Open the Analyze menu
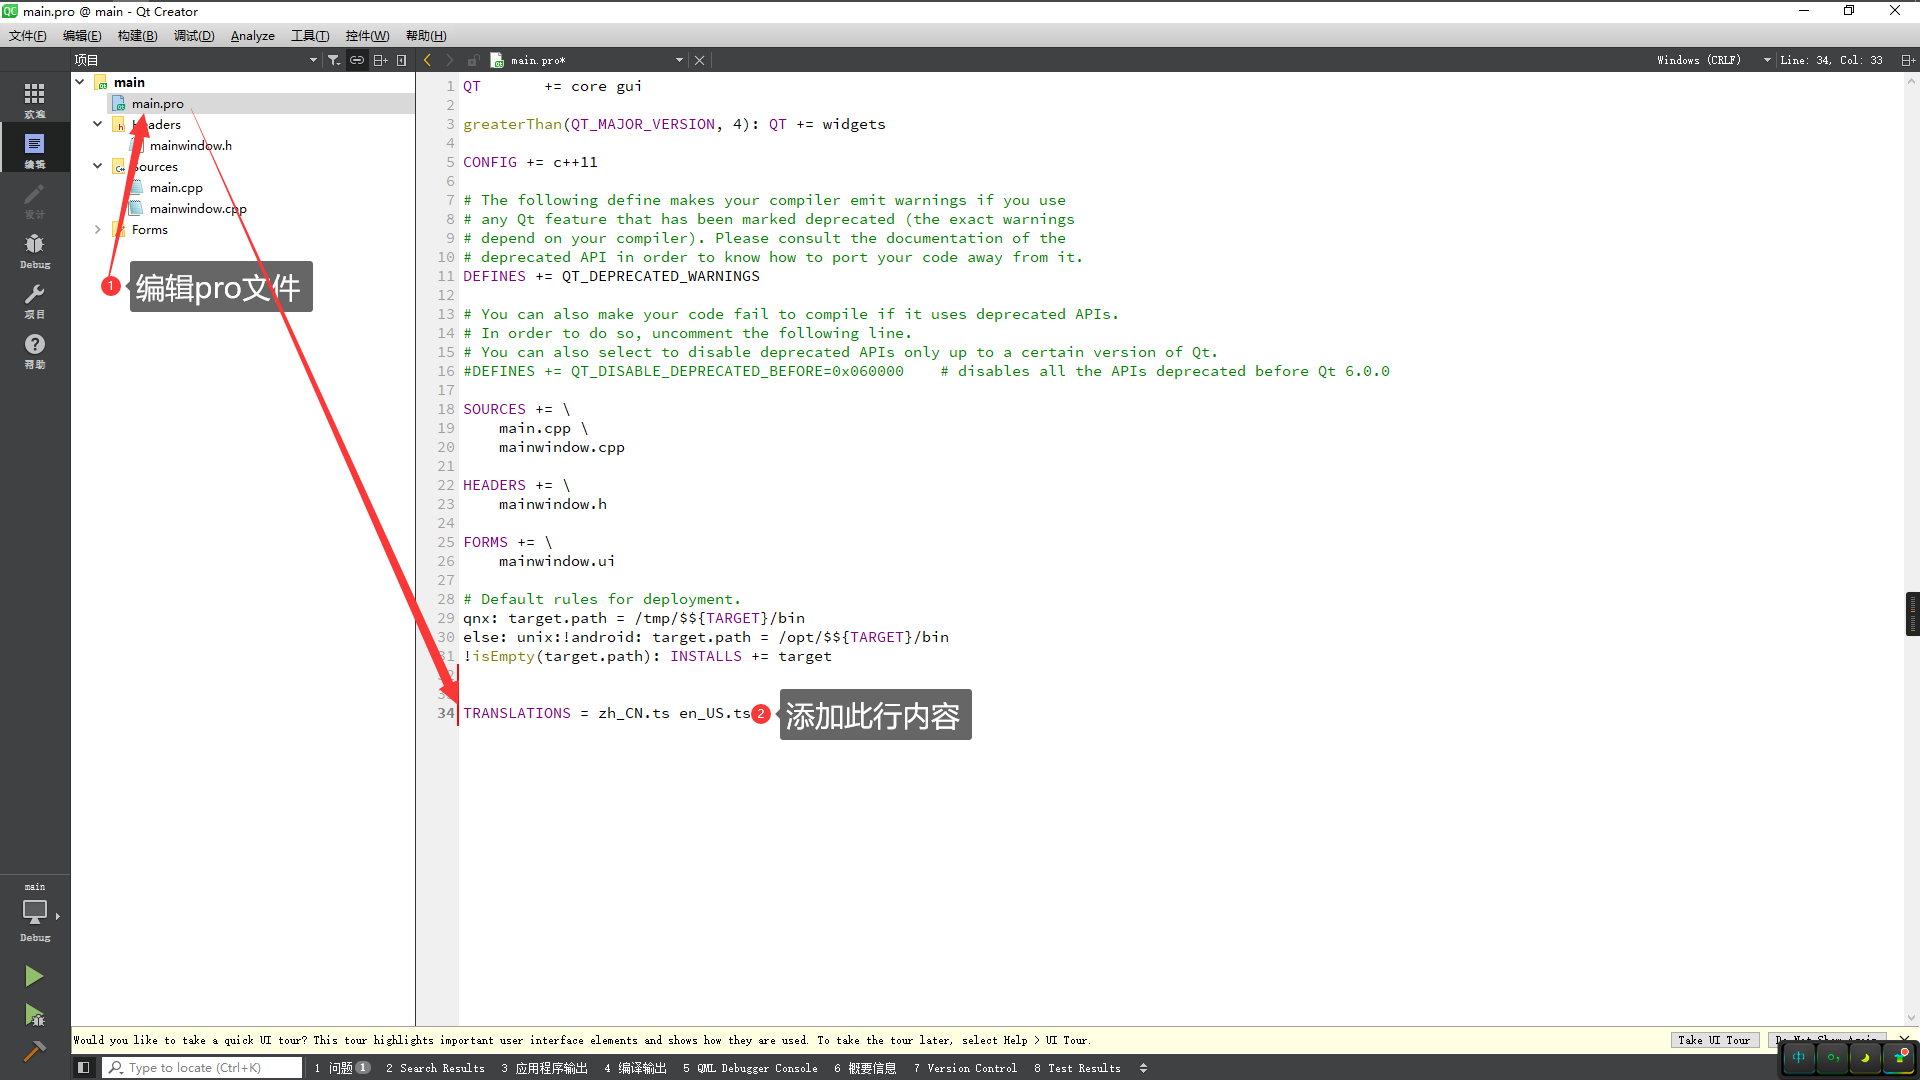1920x1080 pixels. point(252,36)
